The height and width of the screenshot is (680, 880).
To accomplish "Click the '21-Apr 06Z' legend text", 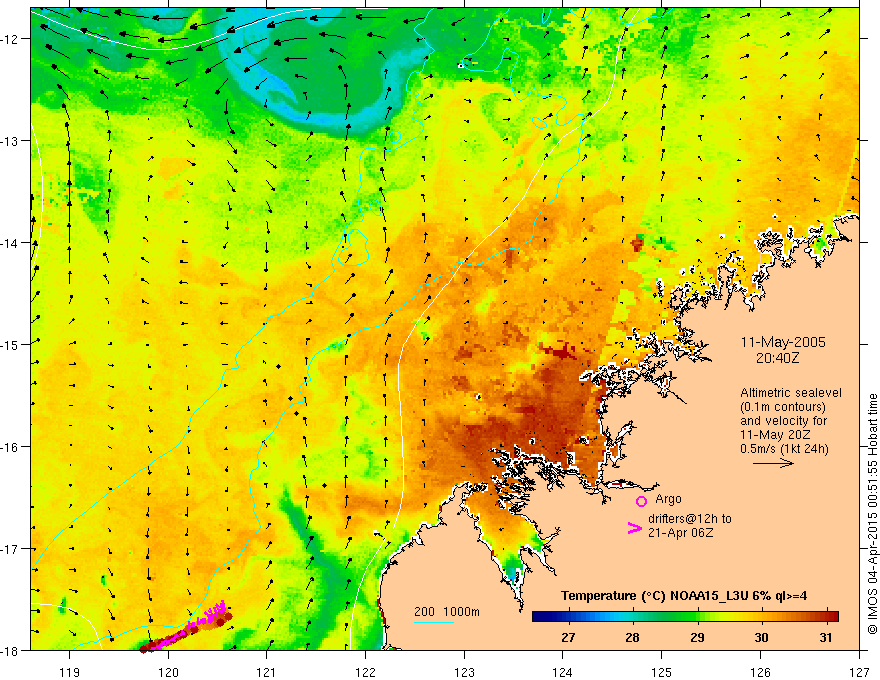I will pos(681,533).
